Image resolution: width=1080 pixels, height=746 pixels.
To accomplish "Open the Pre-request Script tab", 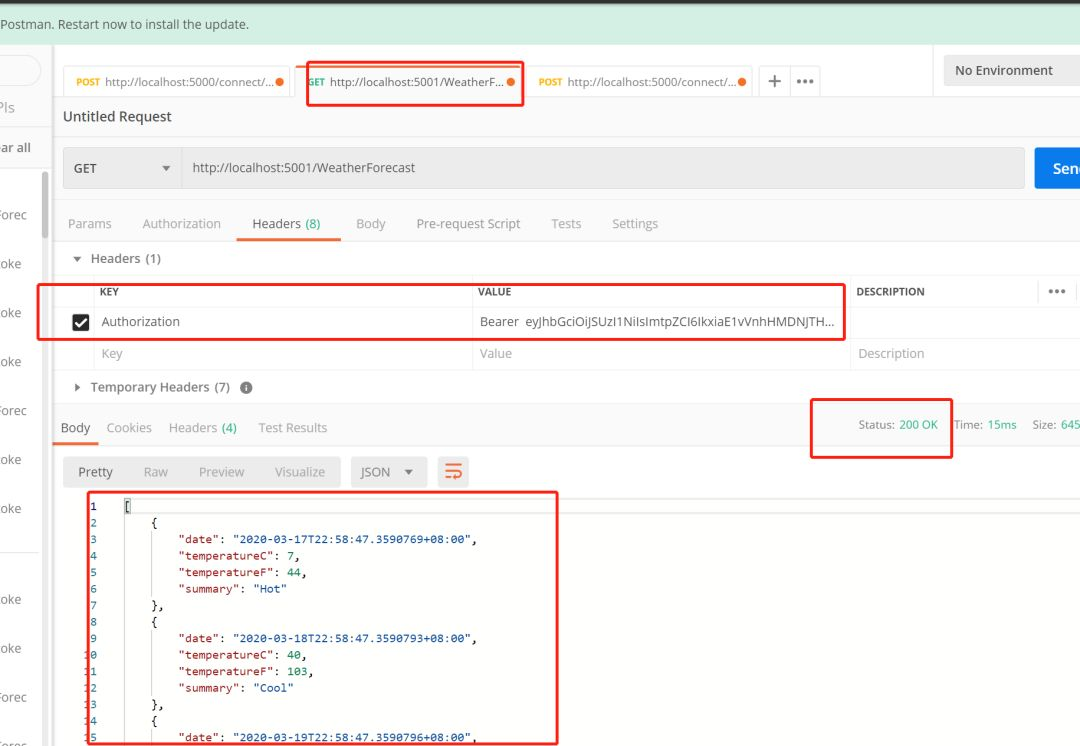I will 468,224.
